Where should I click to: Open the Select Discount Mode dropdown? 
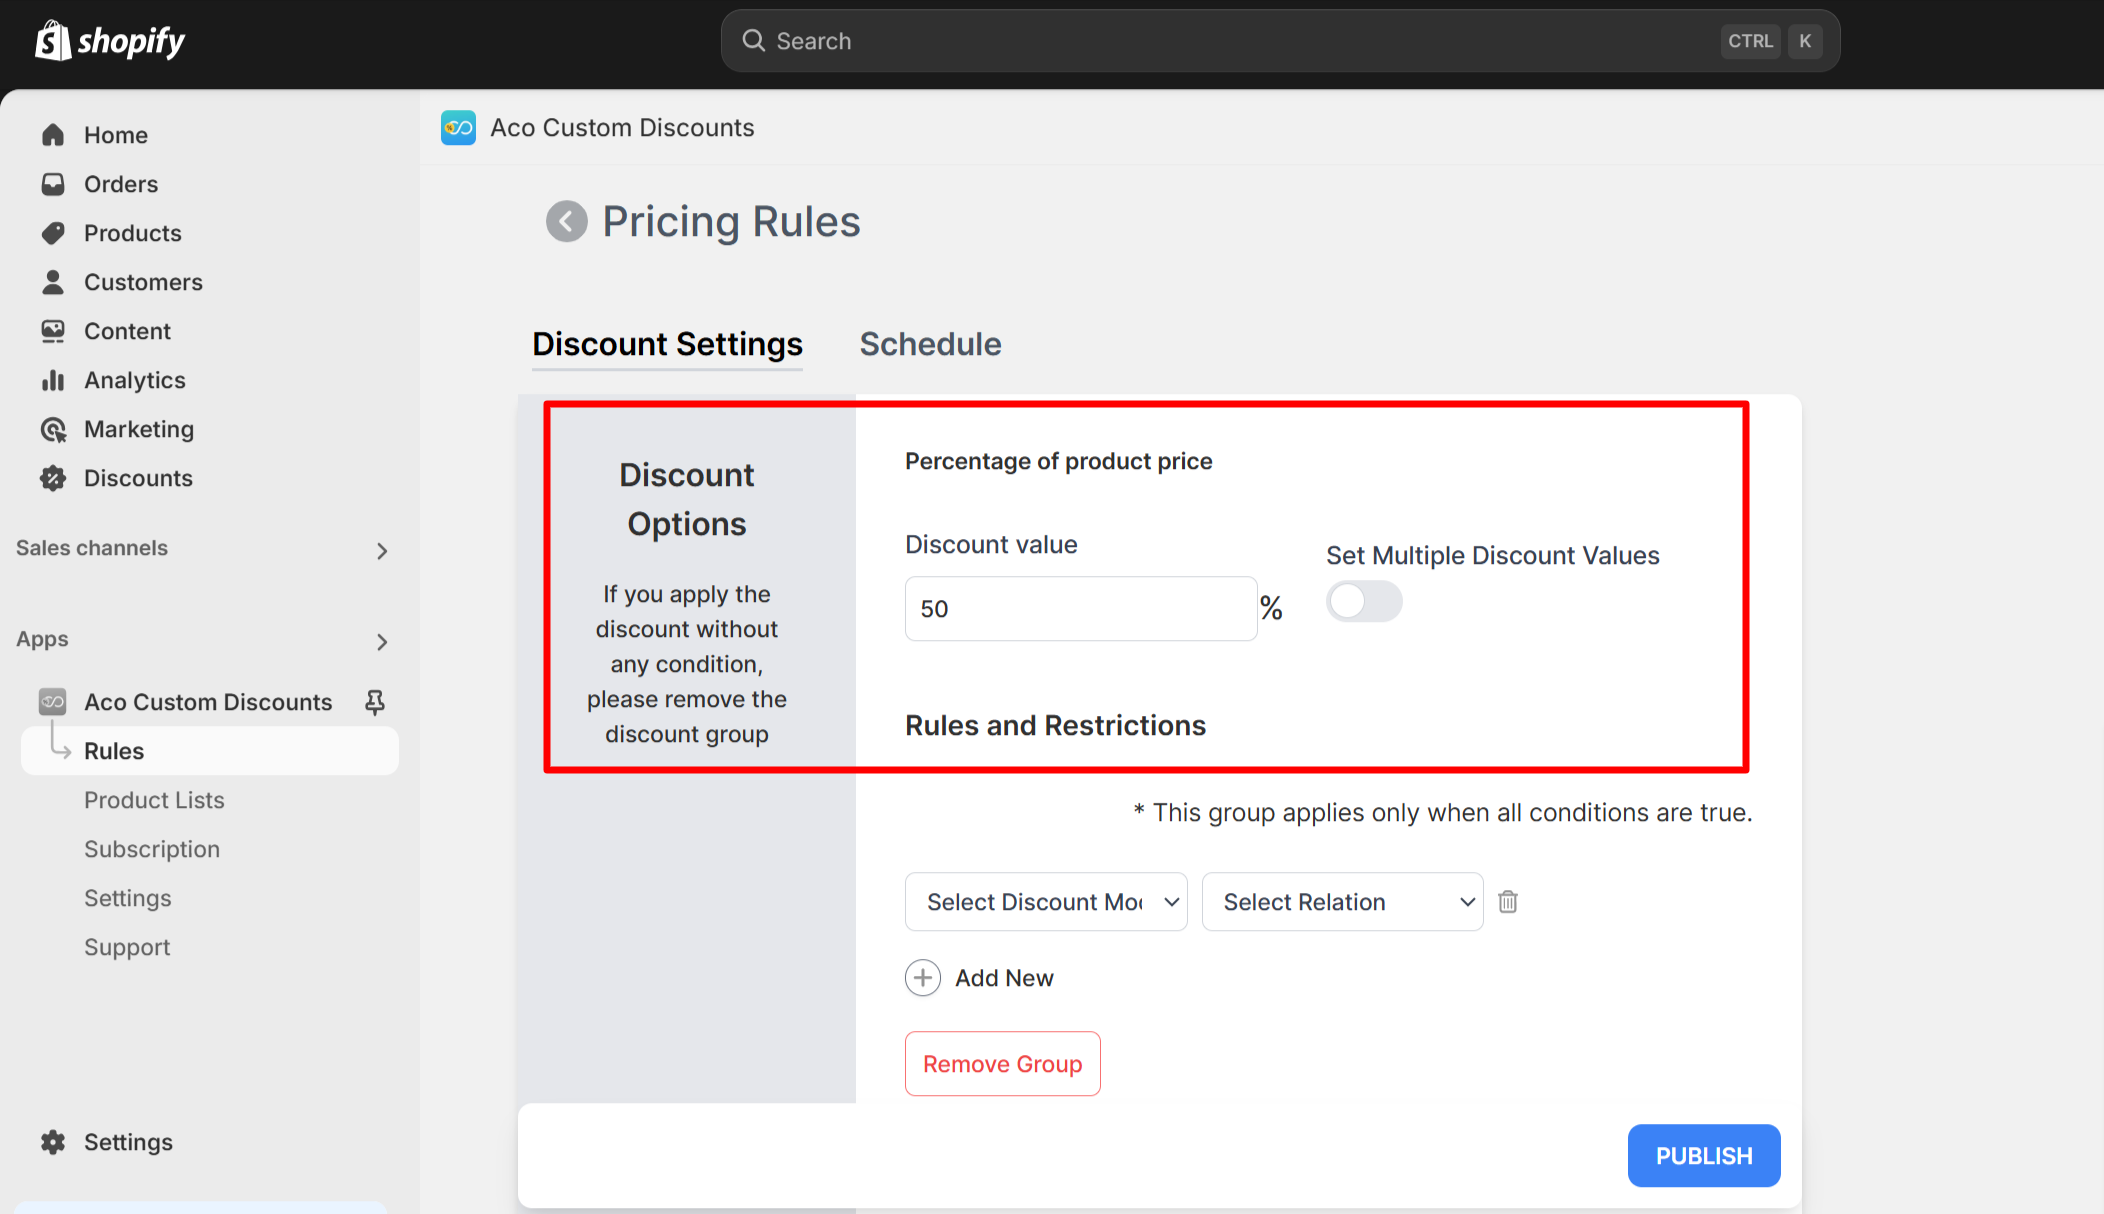pos(1046,902)
